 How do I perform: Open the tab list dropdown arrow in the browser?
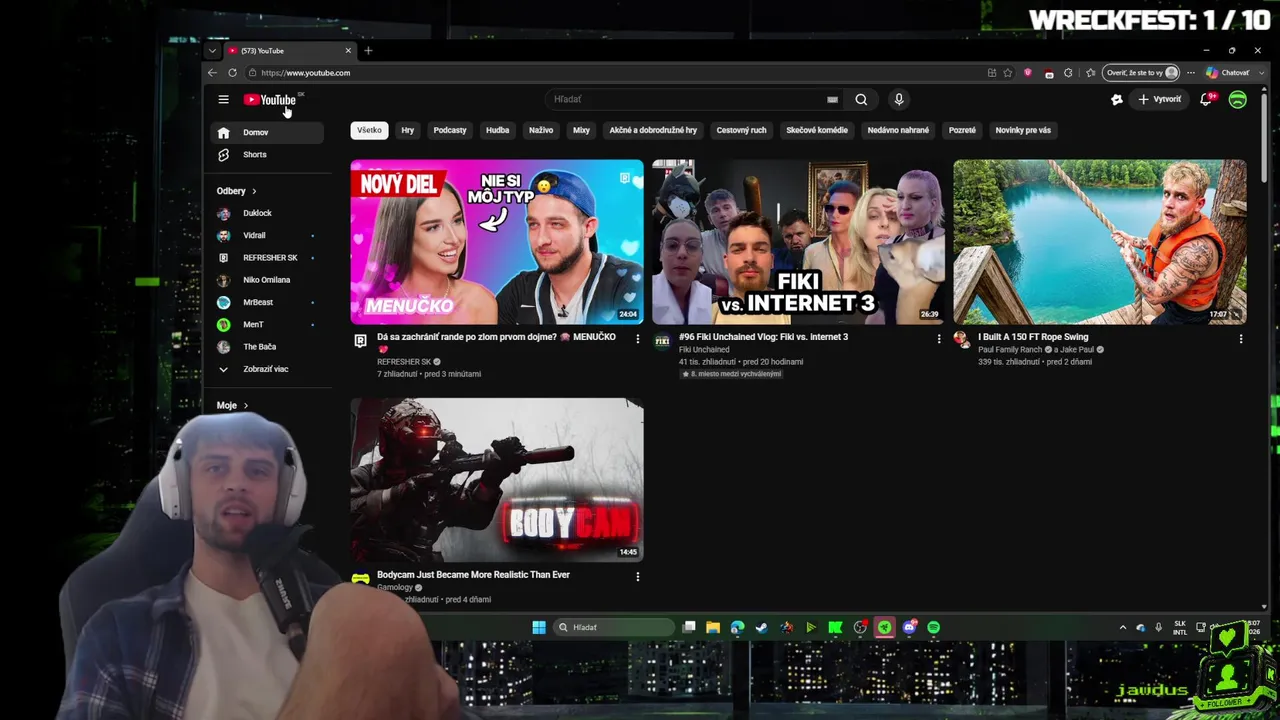click(212, 51)
